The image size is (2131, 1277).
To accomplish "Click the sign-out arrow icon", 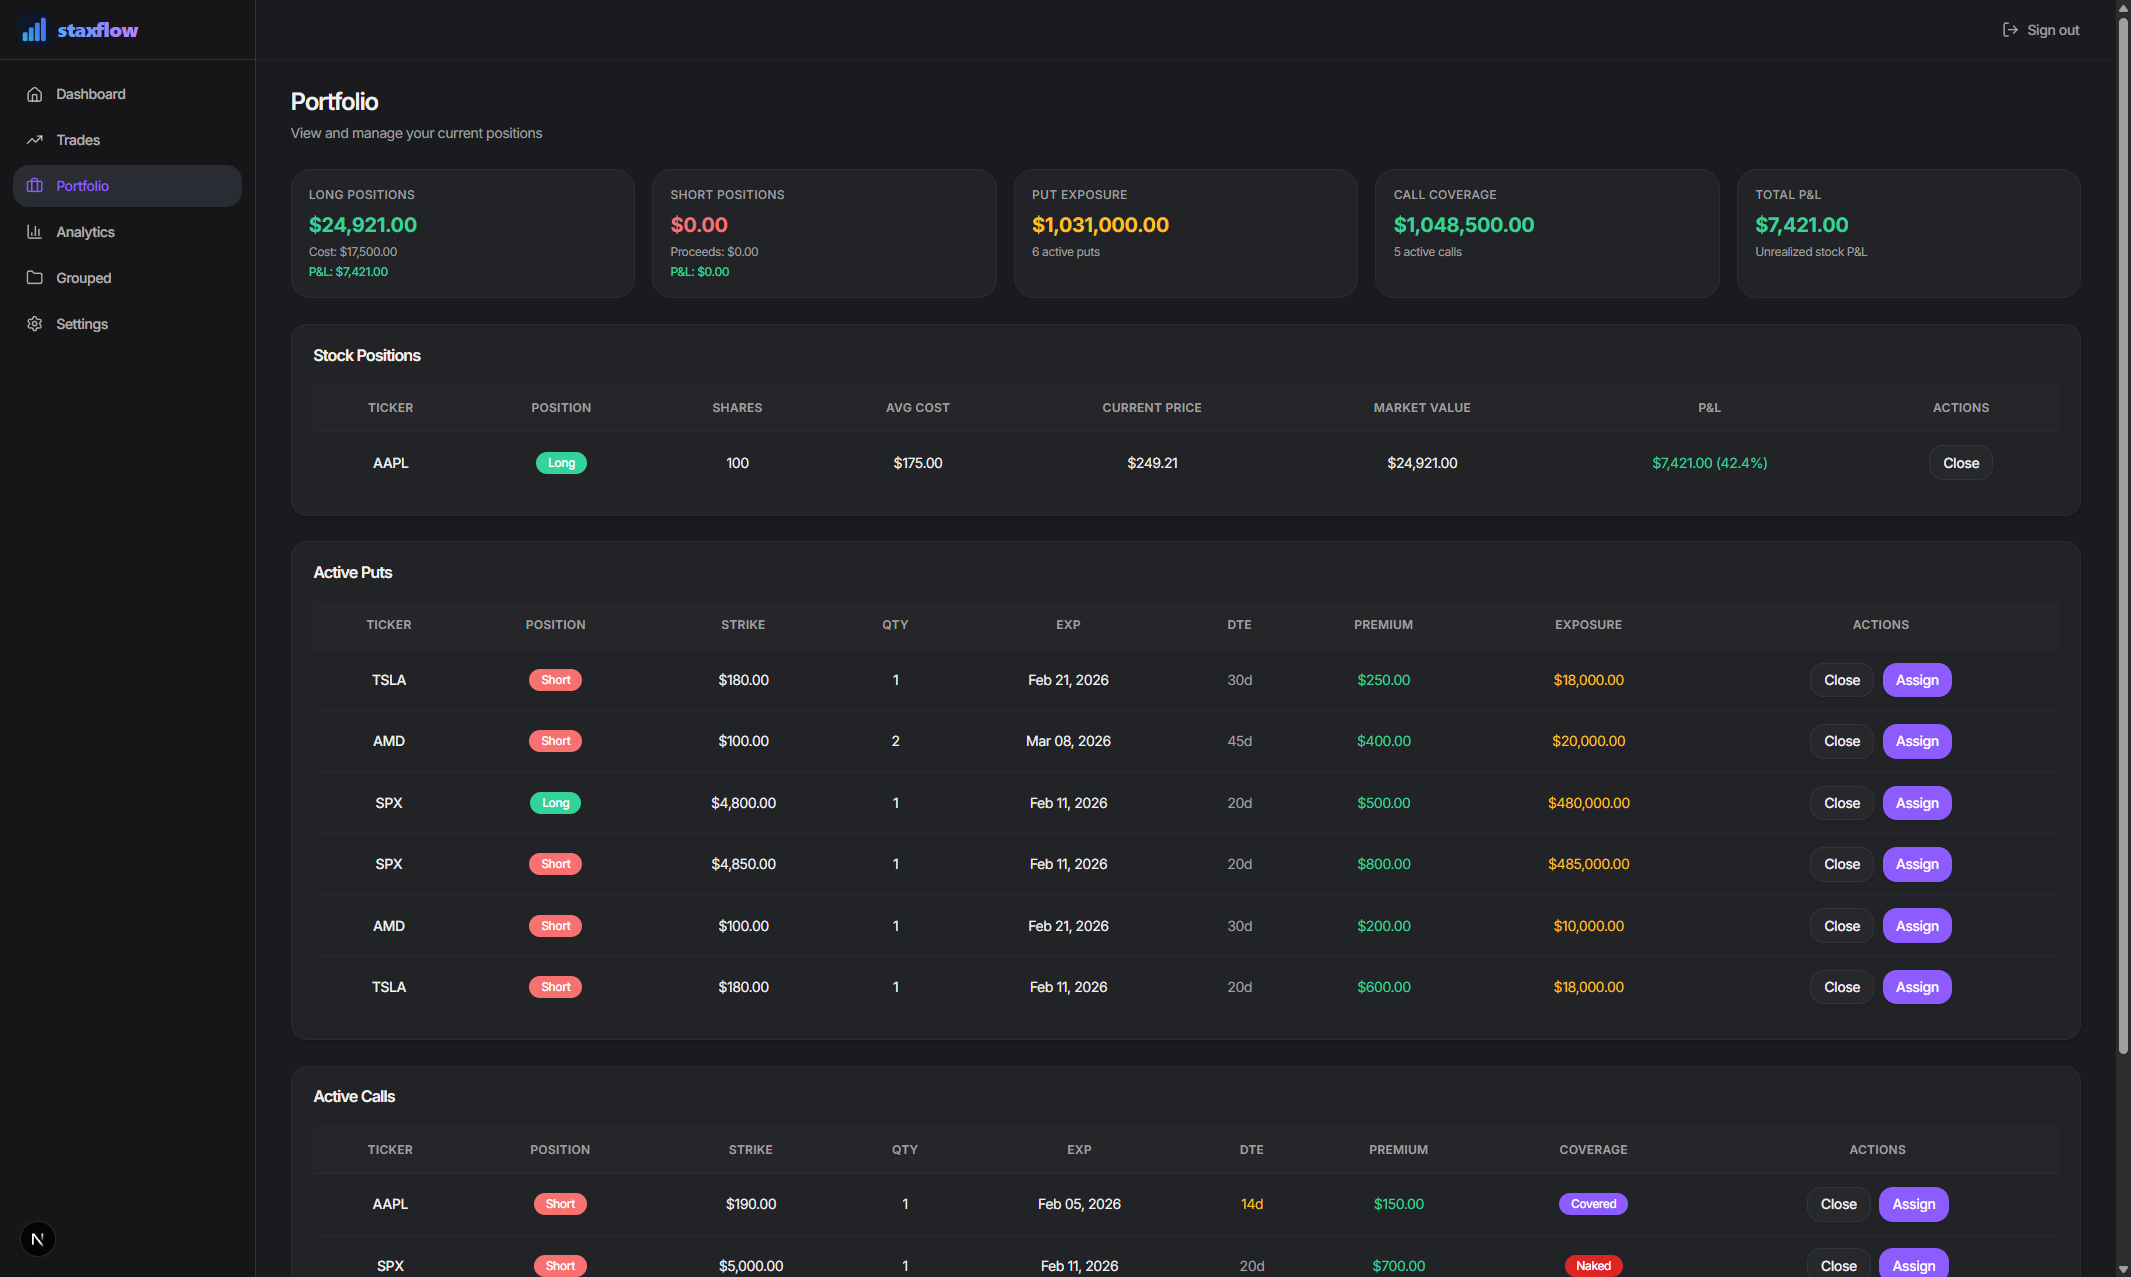I will click(2009, 29).
